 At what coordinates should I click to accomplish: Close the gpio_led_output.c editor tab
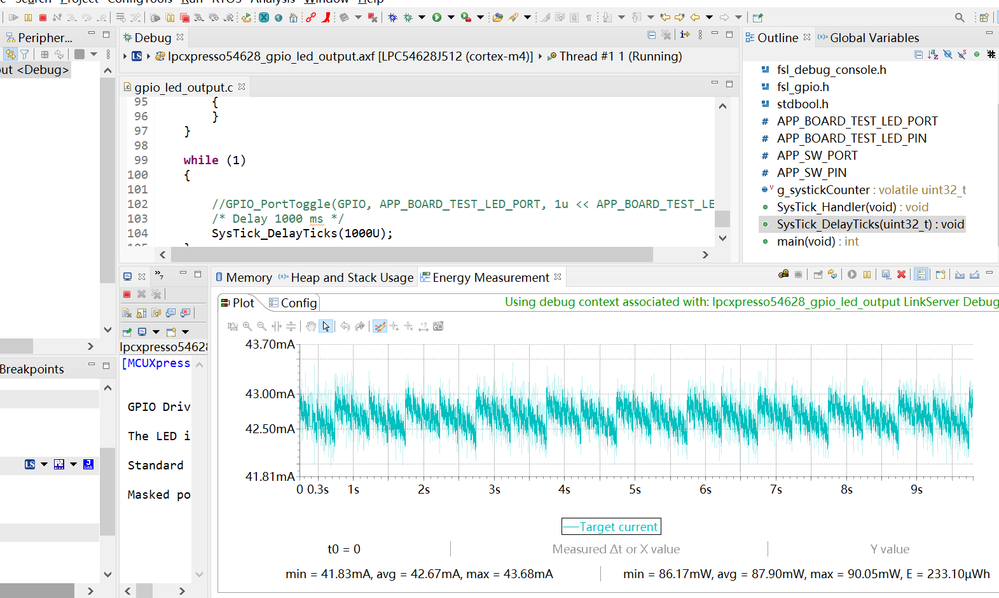(241, 88)
